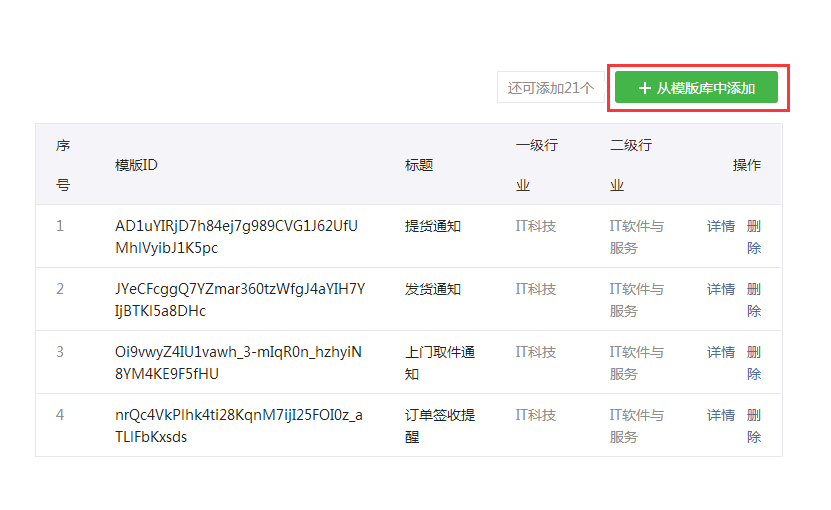Image resolution: width=831 pixels, height=510 pixels.
Task: Open 详情 for the 订单签收提醒 template
Action: pos(721,415)
